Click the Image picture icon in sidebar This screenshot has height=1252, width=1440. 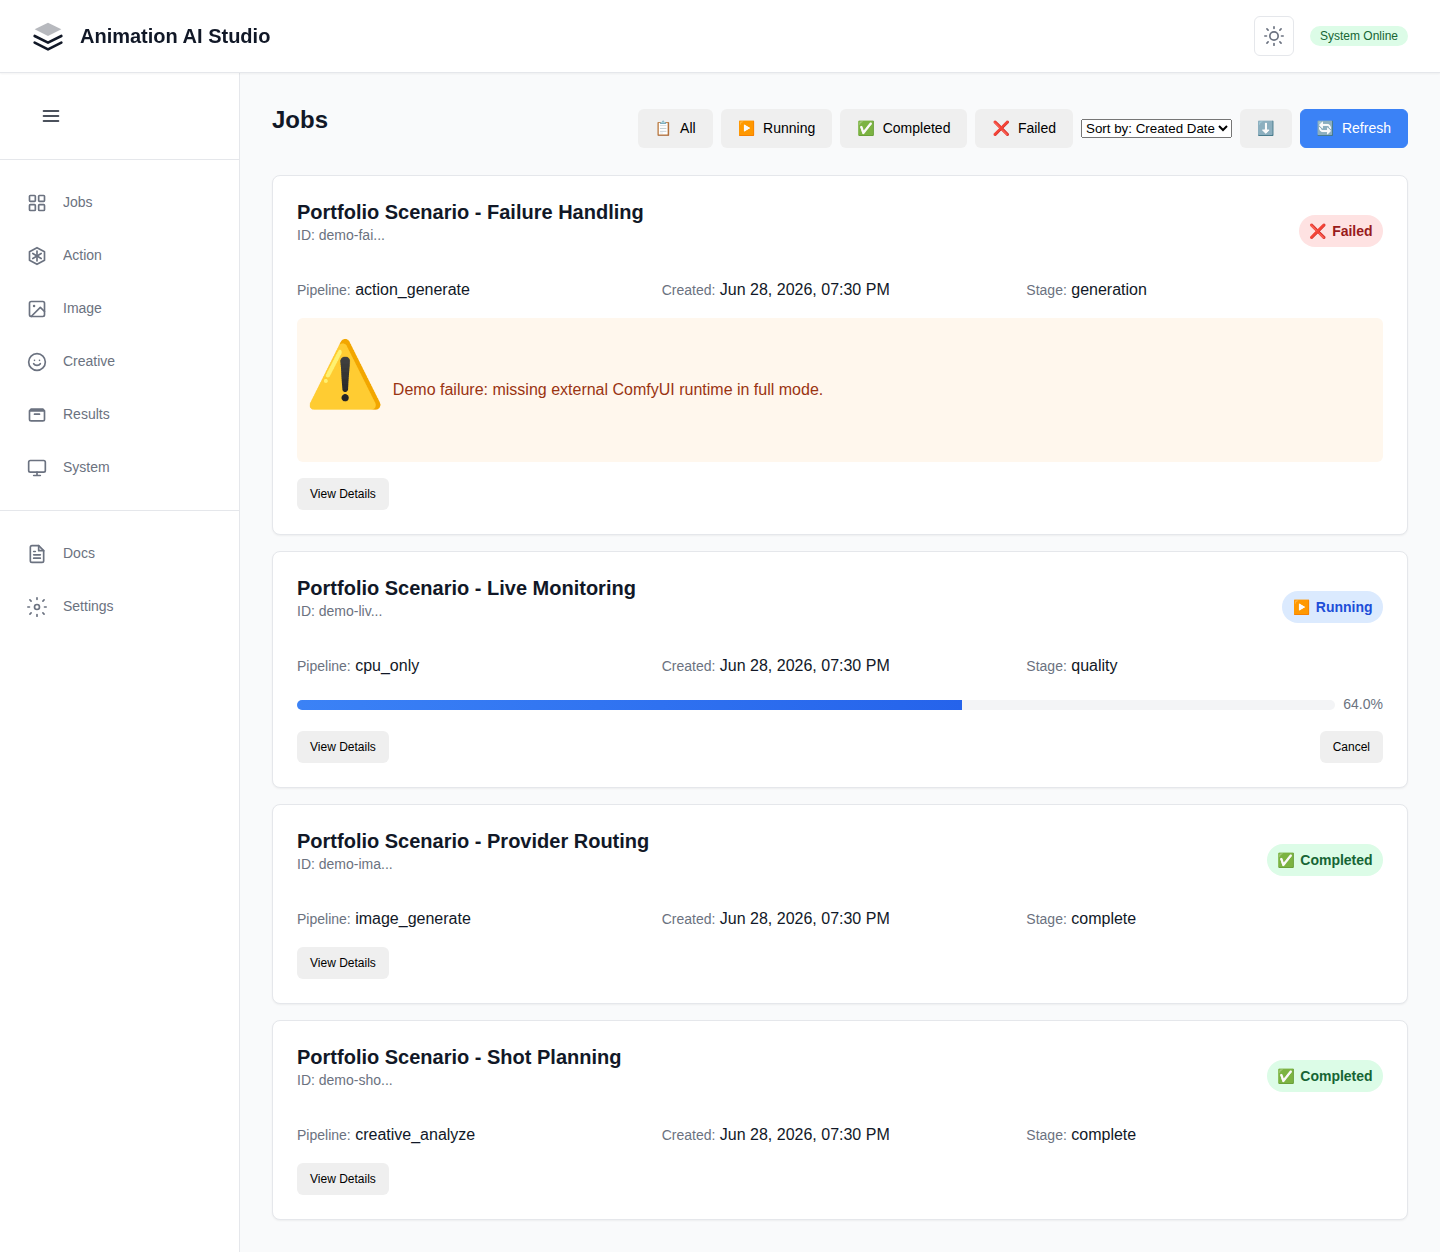pyautogui.click(x=37, y=309)
